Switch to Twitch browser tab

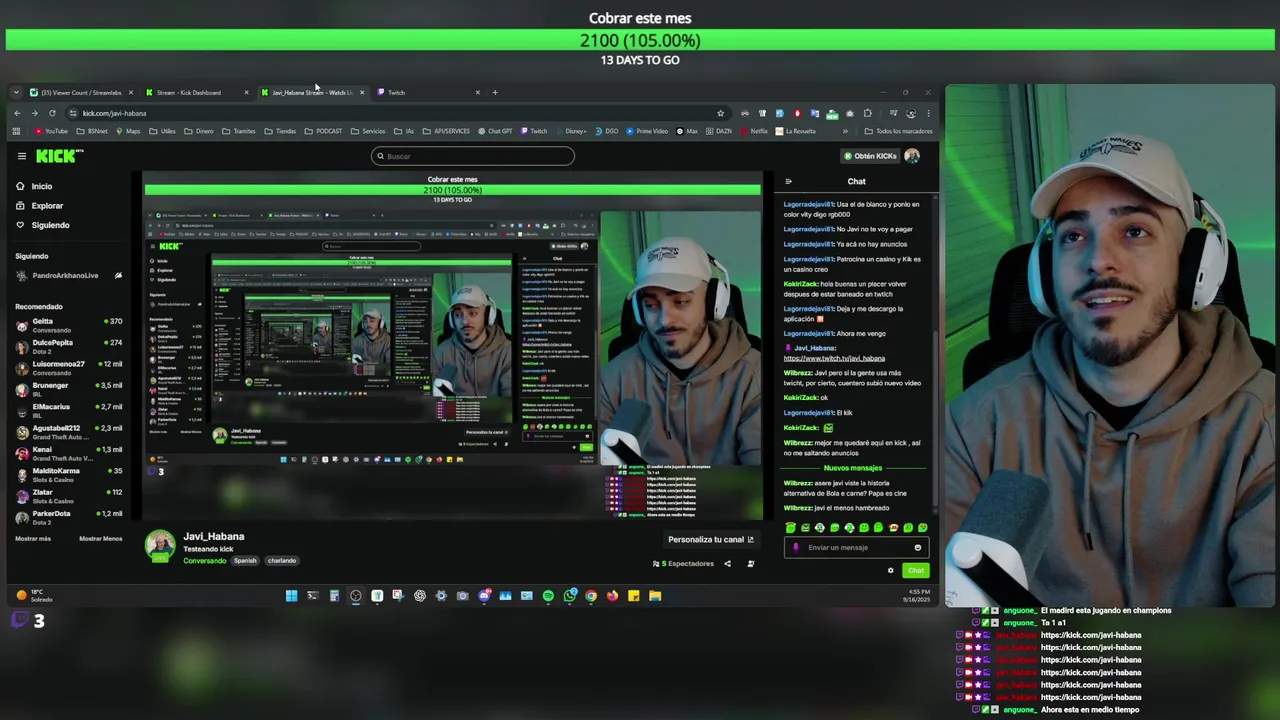click(x=428, y=93)
